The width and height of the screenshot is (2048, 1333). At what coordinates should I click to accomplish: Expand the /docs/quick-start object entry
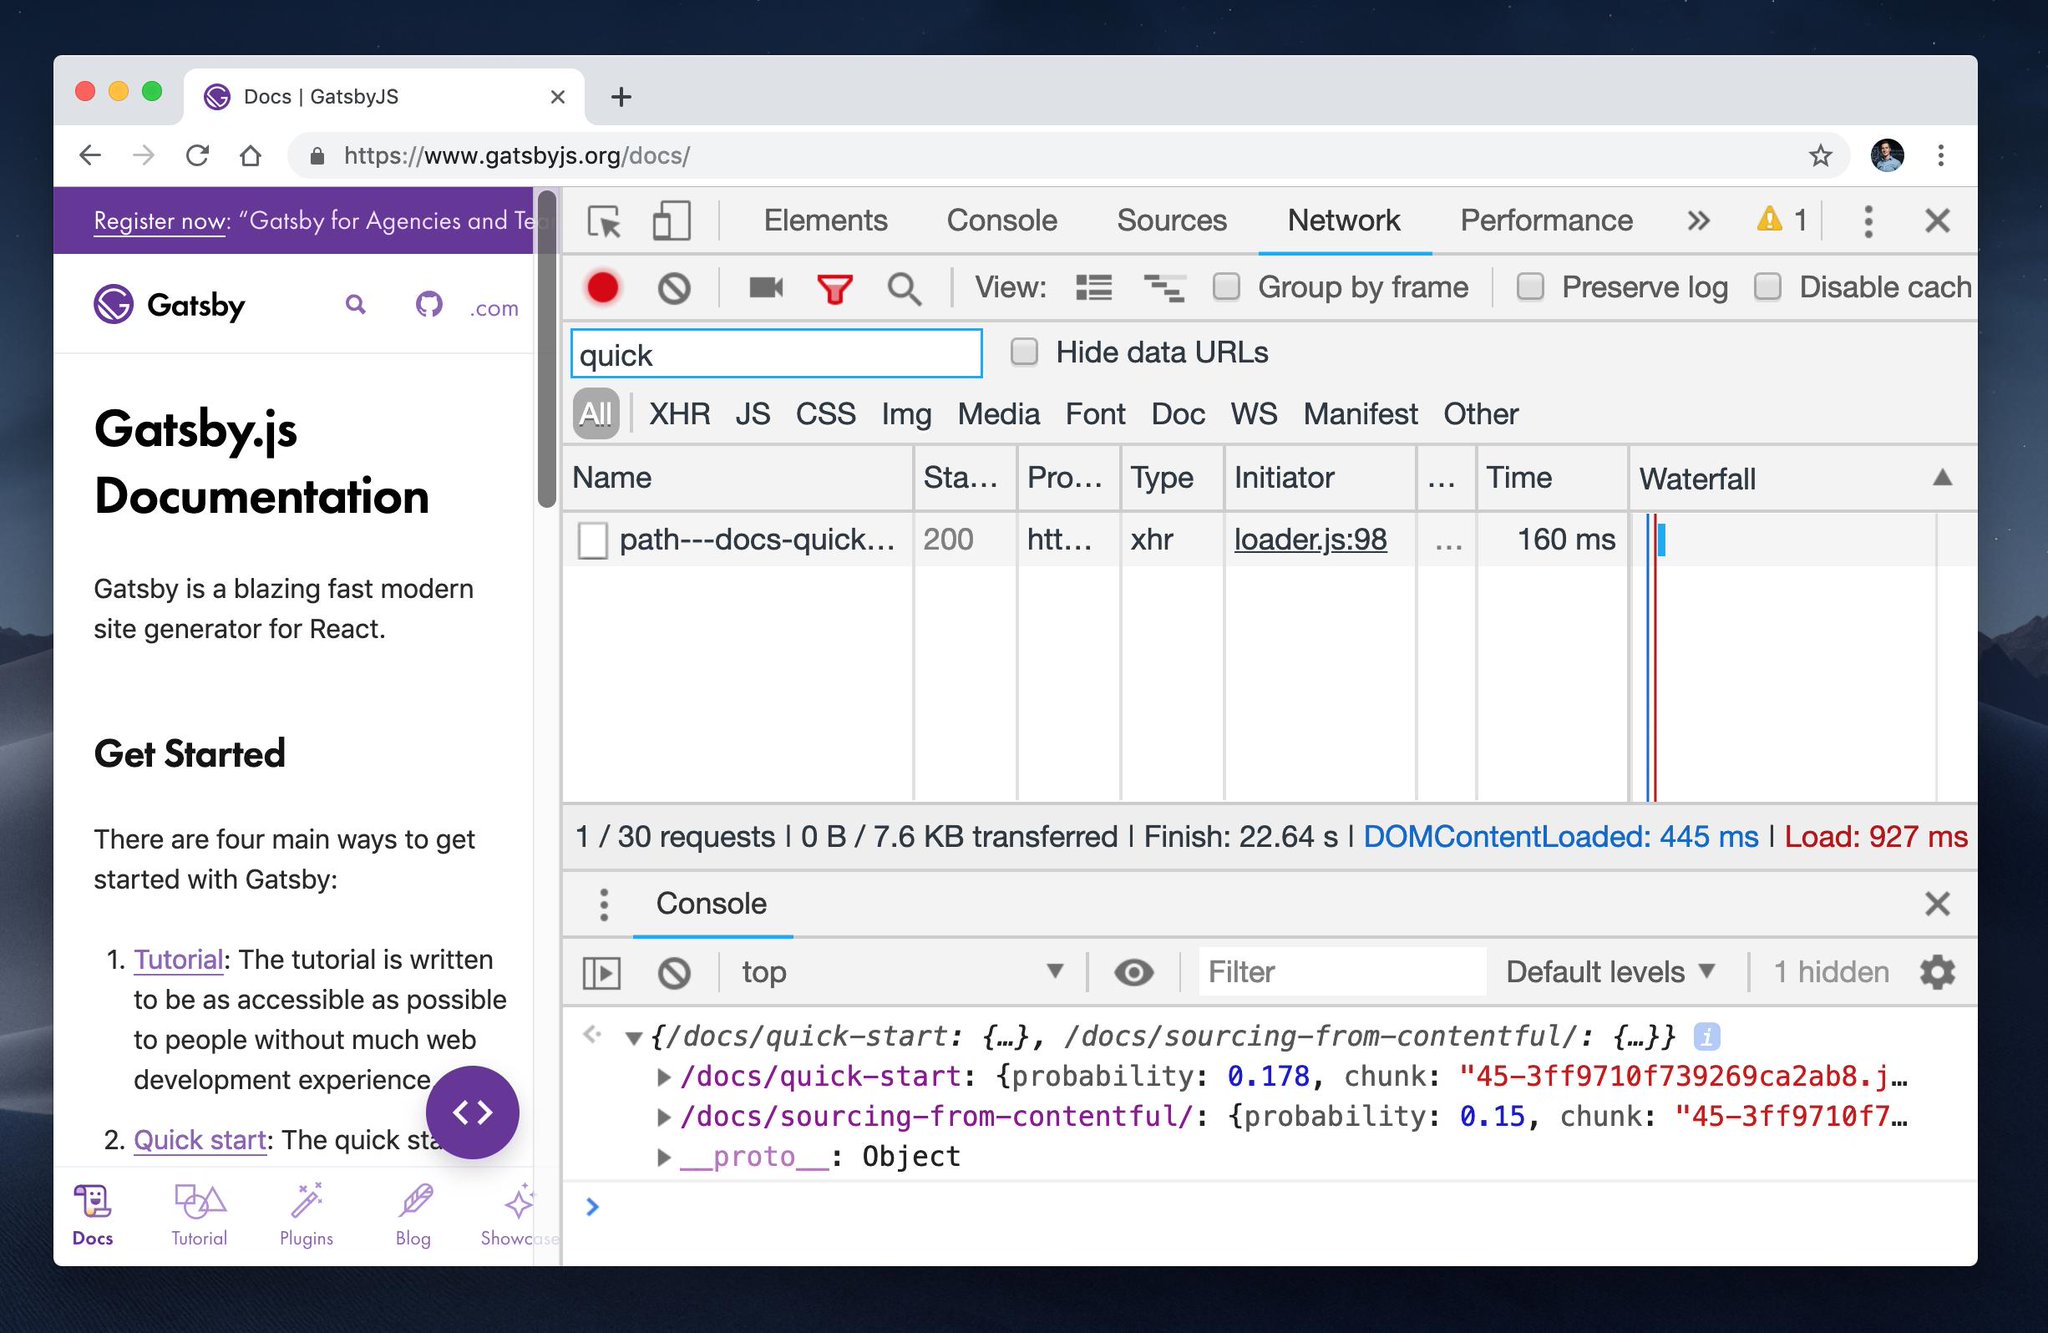663,1077
